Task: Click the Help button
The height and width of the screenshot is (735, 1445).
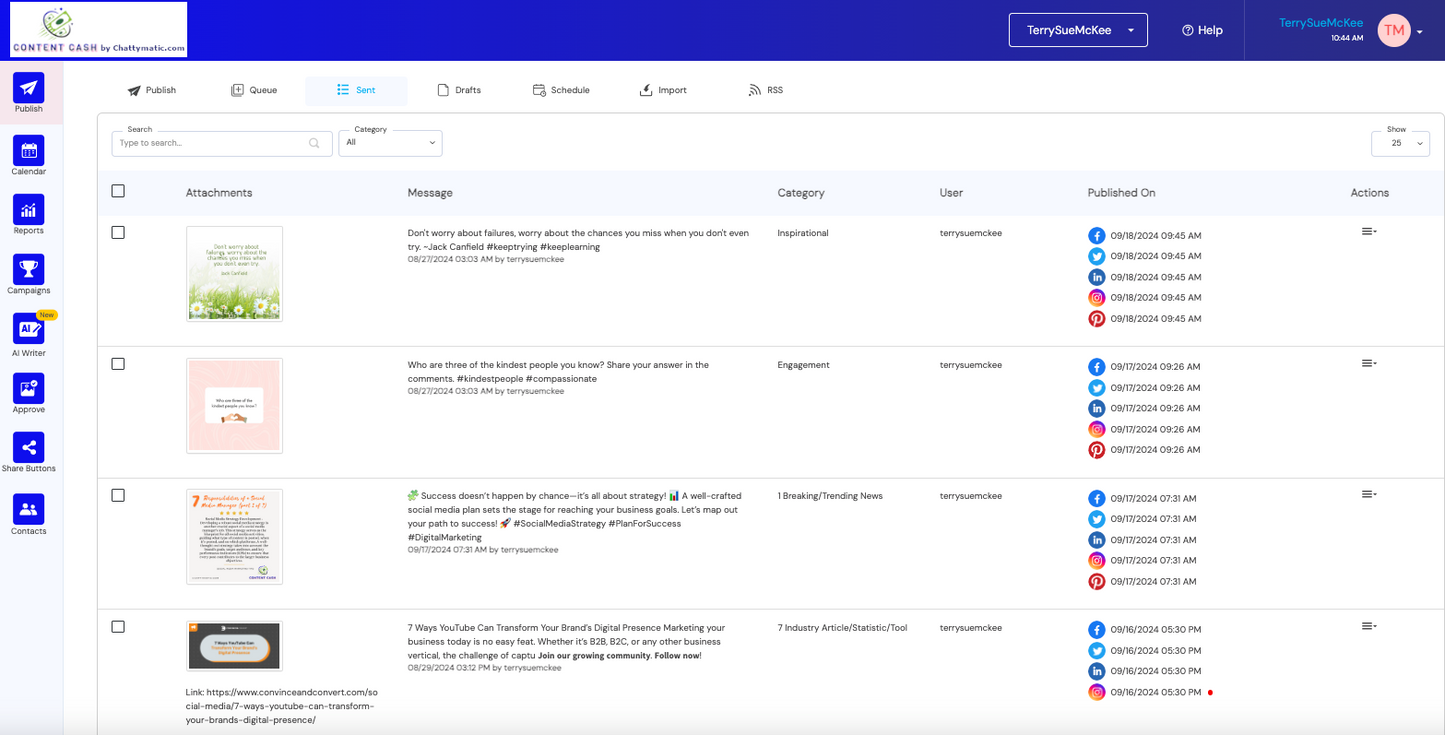Action: click(x=1202, y=30)
